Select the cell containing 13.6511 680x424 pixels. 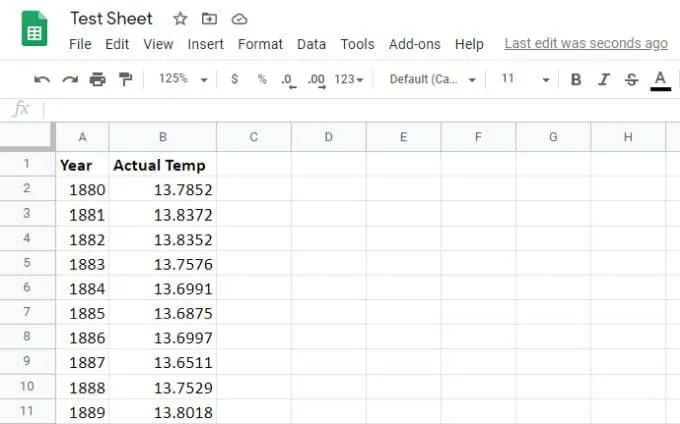click(163, 362)
